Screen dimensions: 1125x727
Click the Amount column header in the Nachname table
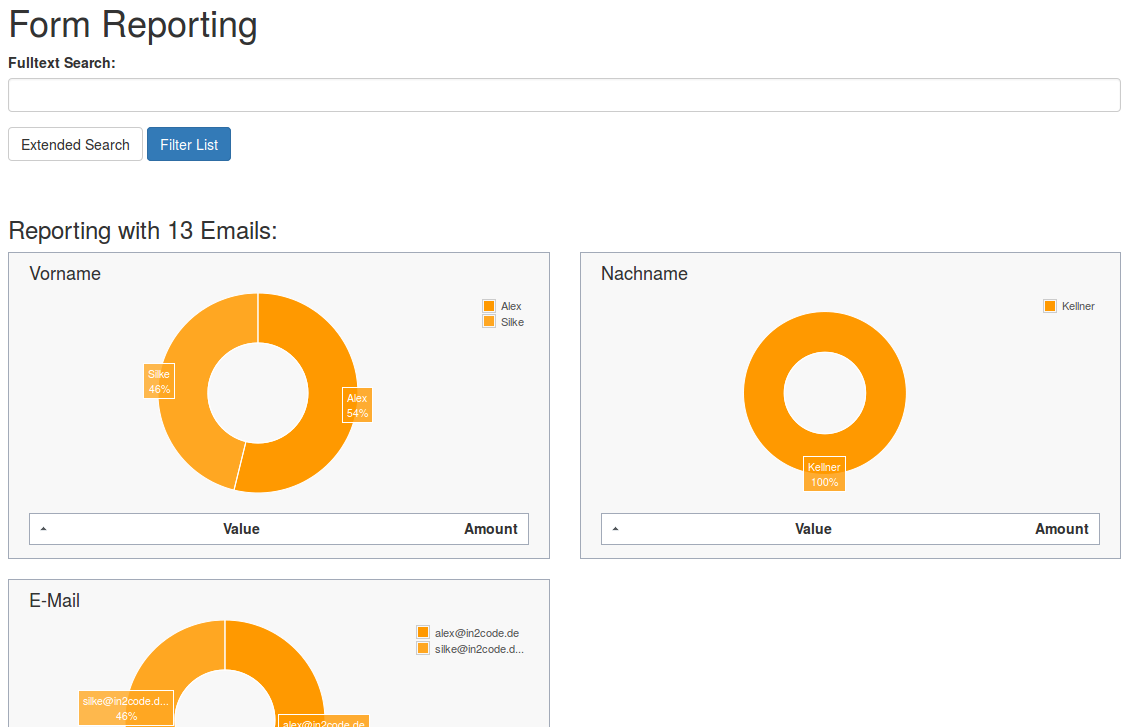coord(1061,528)
